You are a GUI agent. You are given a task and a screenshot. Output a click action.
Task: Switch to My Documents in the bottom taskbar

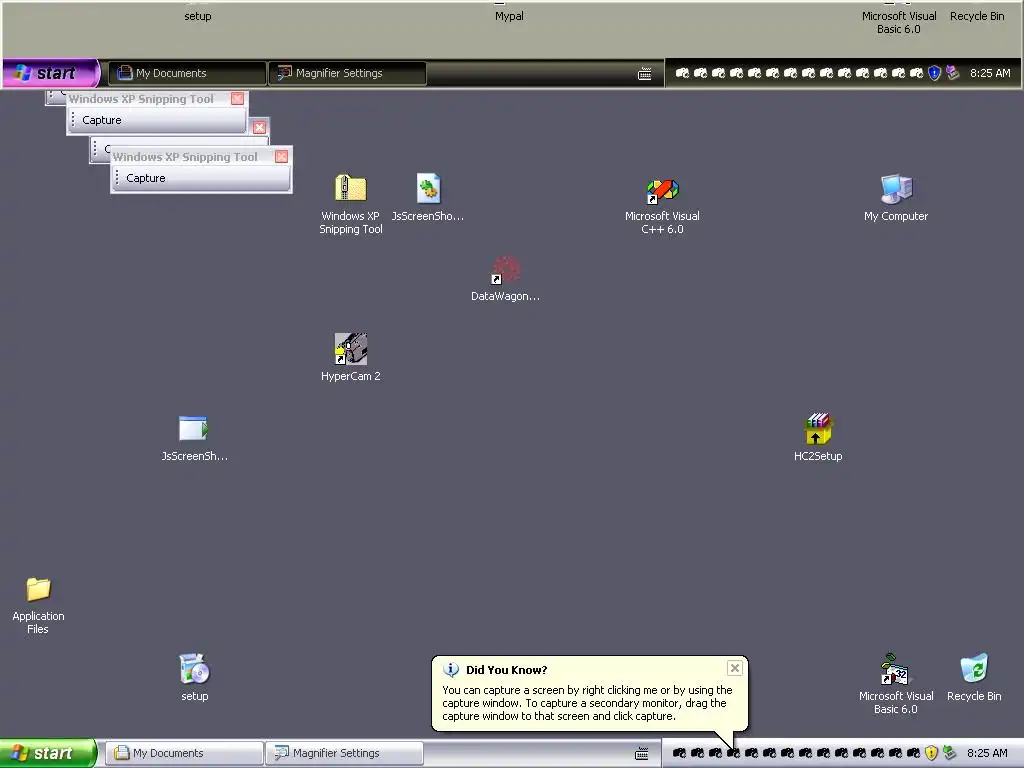click(x=184, y=753)
